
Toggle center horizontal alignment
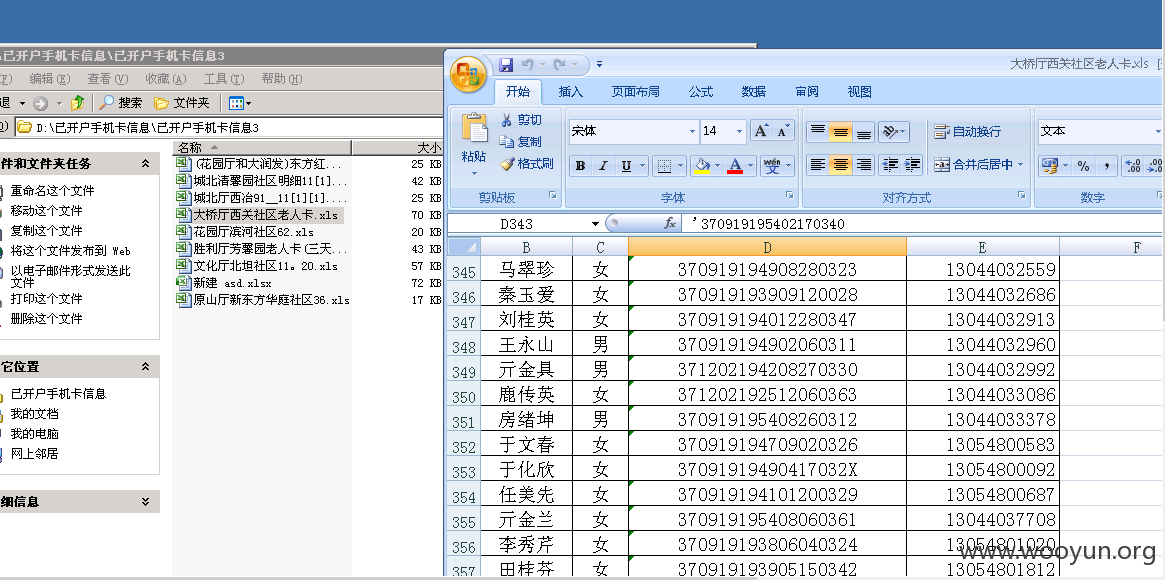(x=840, y=164)
